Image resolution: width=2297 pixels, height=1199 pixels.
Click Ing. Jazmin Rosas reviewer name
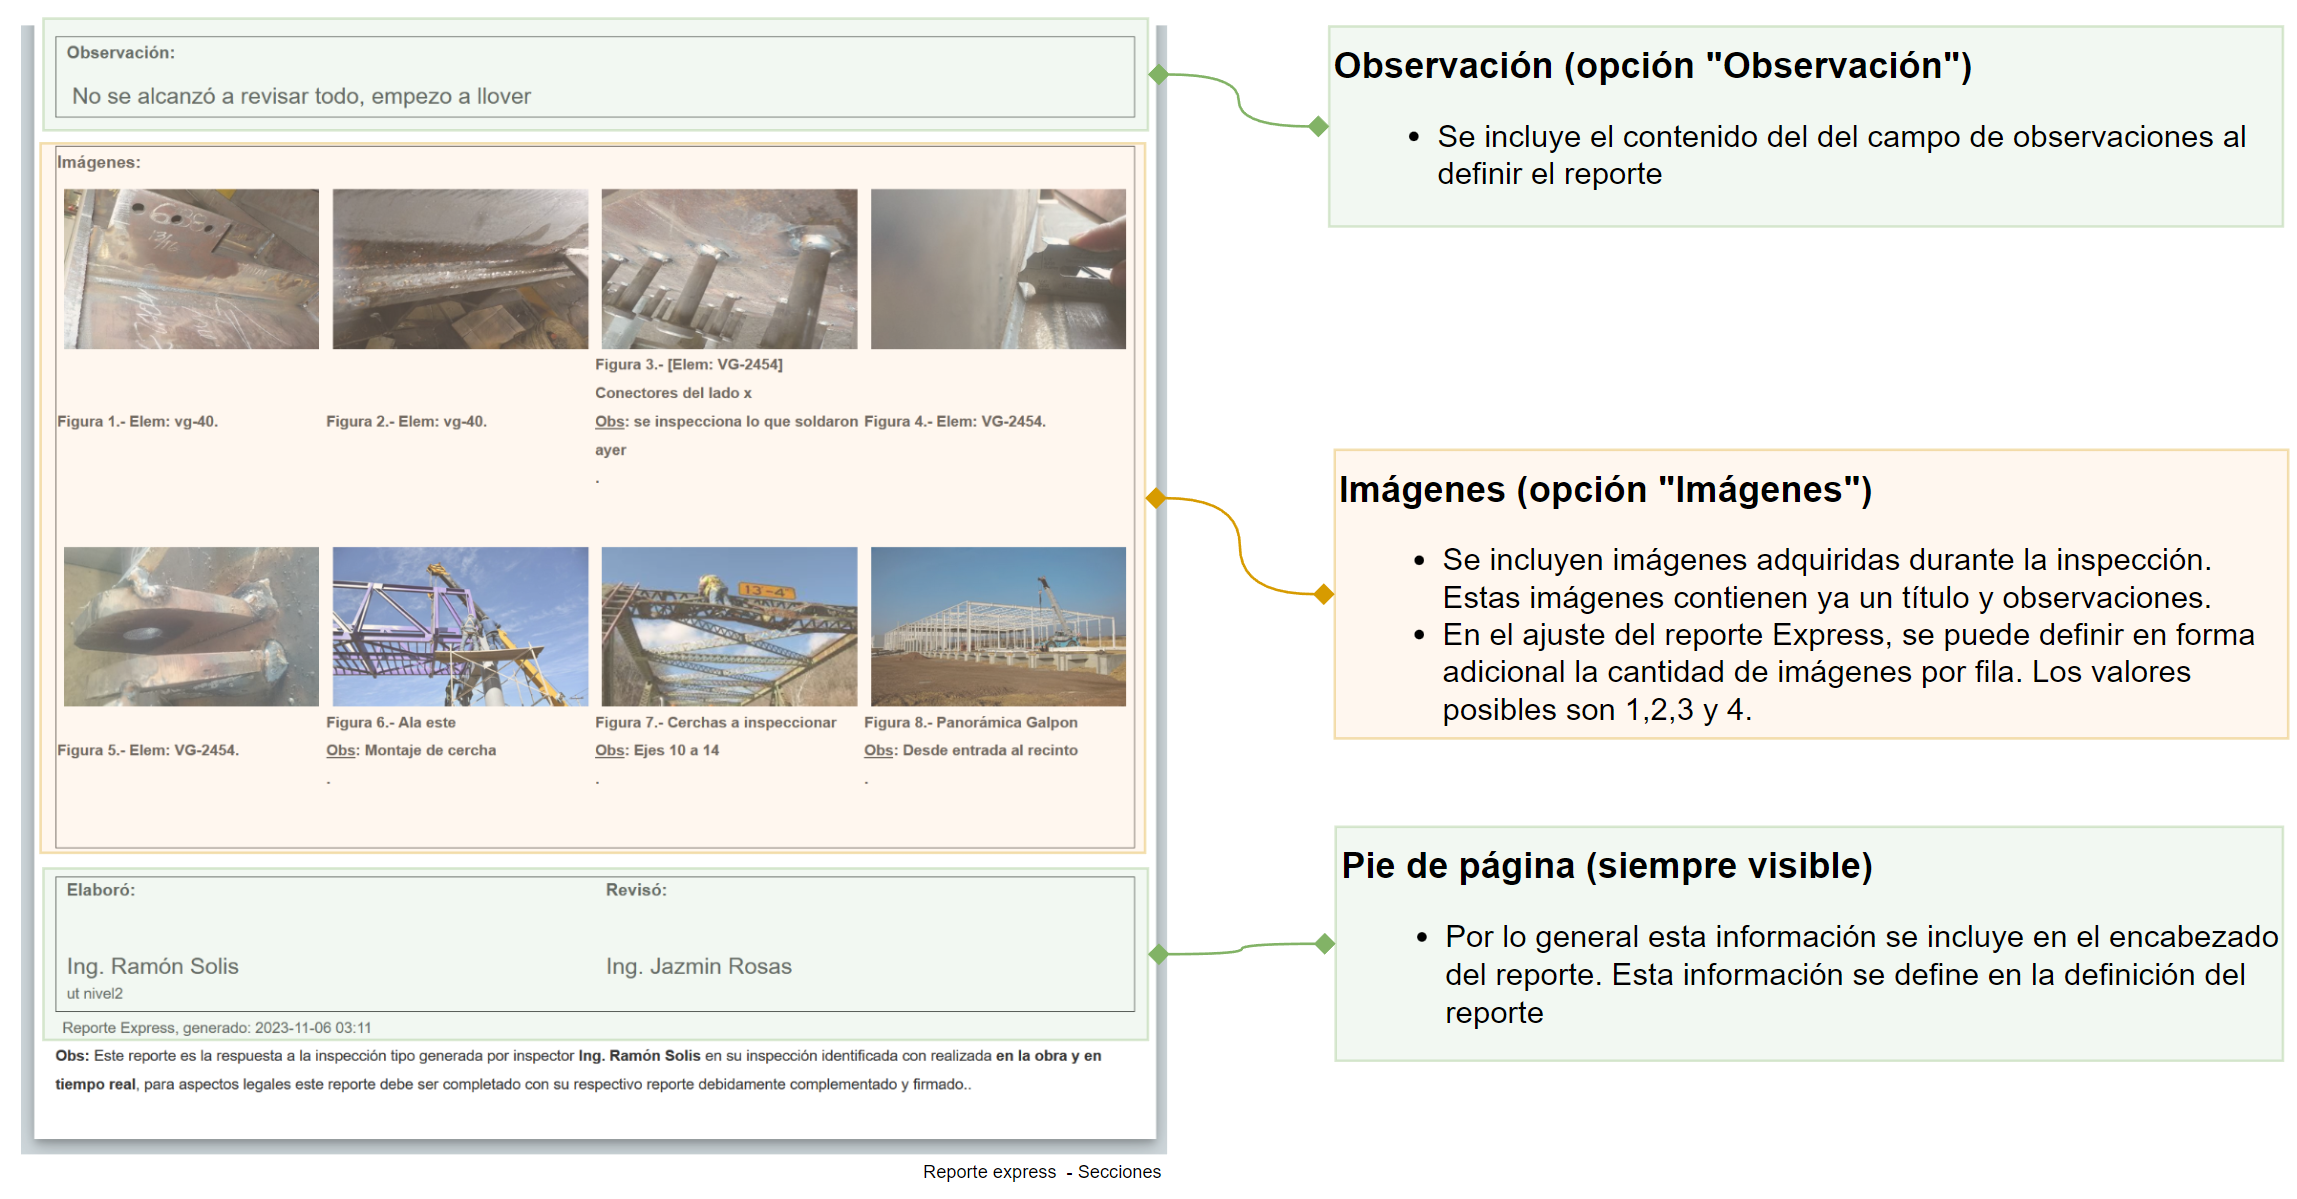(x=698, y=966)
